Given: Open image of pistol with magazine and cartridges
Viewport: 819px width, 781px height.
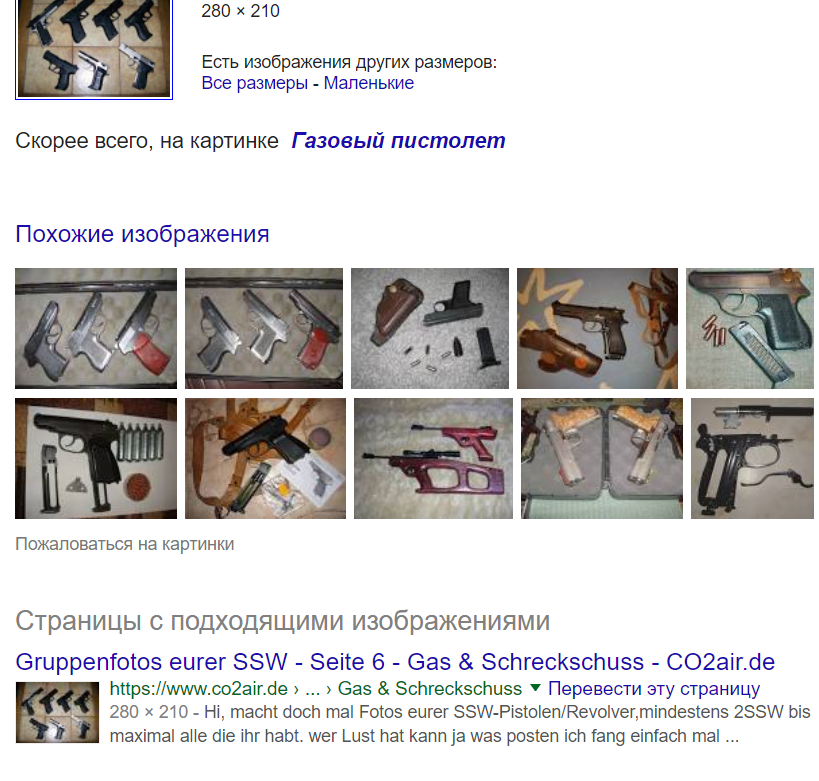Looking at the screenshot, I should (750, 329).
